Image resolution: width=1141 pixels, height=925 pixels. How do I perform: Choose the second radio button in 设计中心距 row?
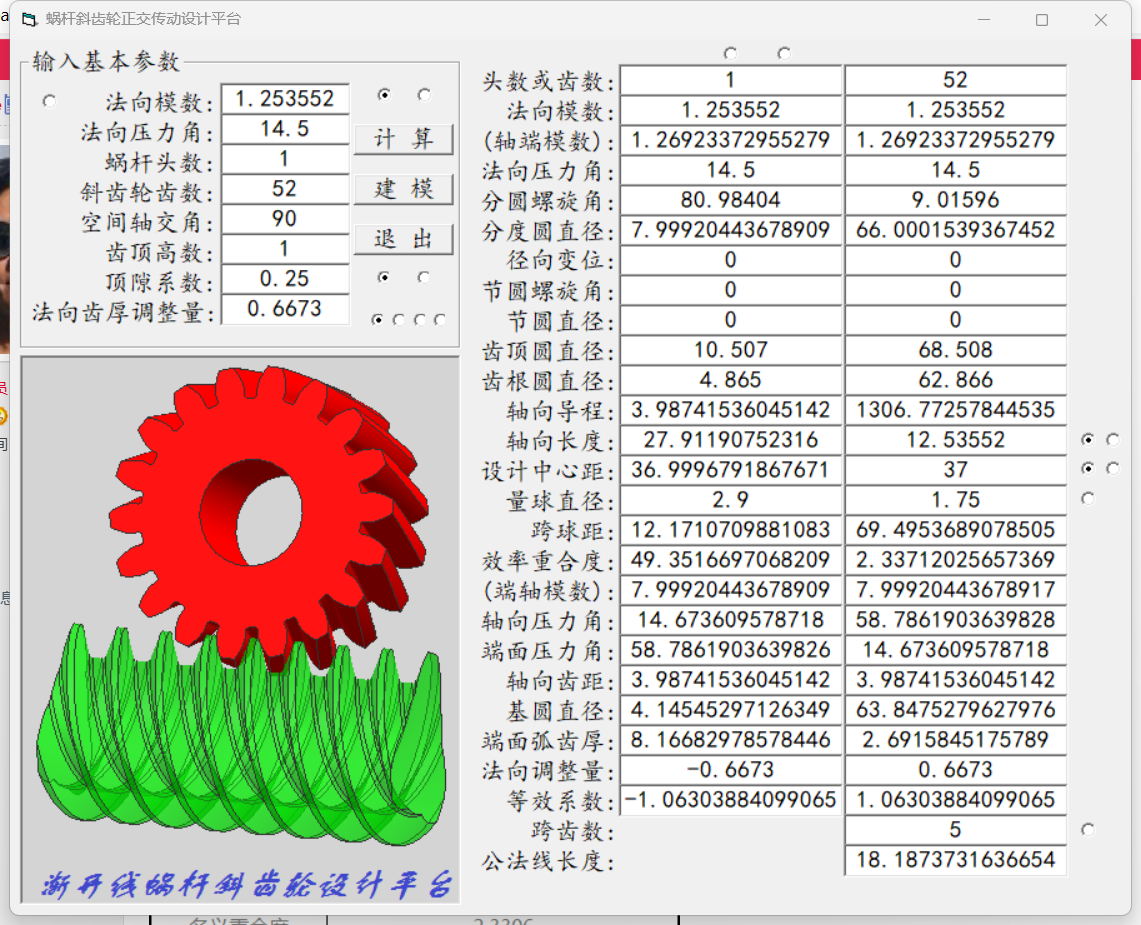[x=1112, y=468]
